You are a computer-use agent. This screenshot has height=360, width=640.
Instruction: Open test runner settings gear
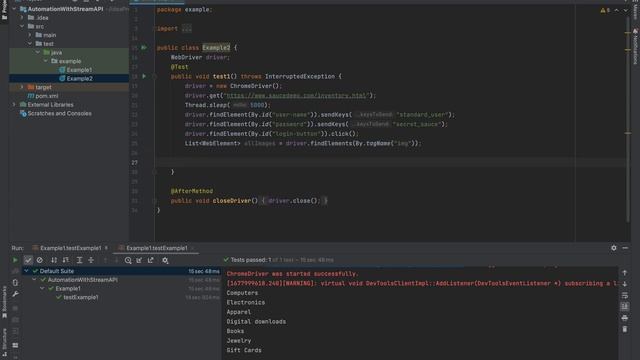coord(165,260)
